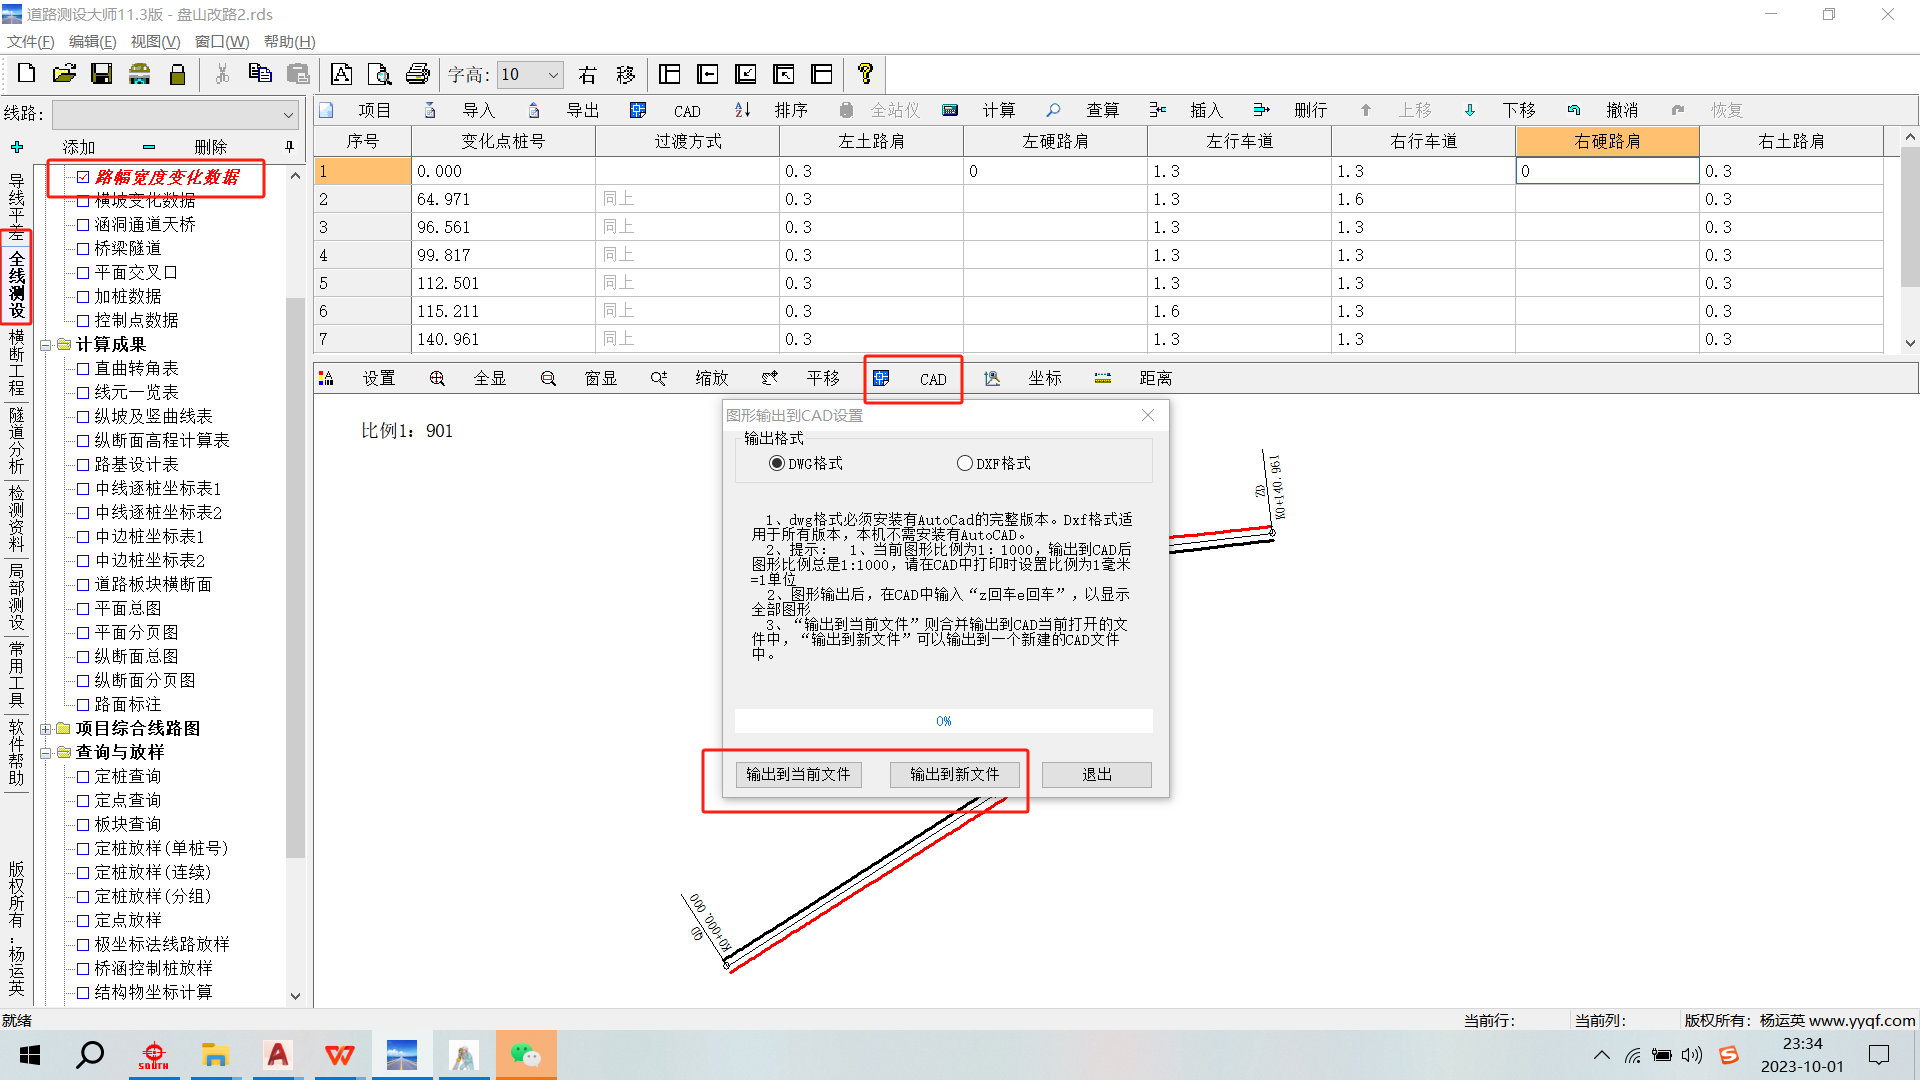Viewport: 1920px width, 1080px height.
Task: Check the 横坡变化数据 checkbox
Action: [x=83, y=201]
